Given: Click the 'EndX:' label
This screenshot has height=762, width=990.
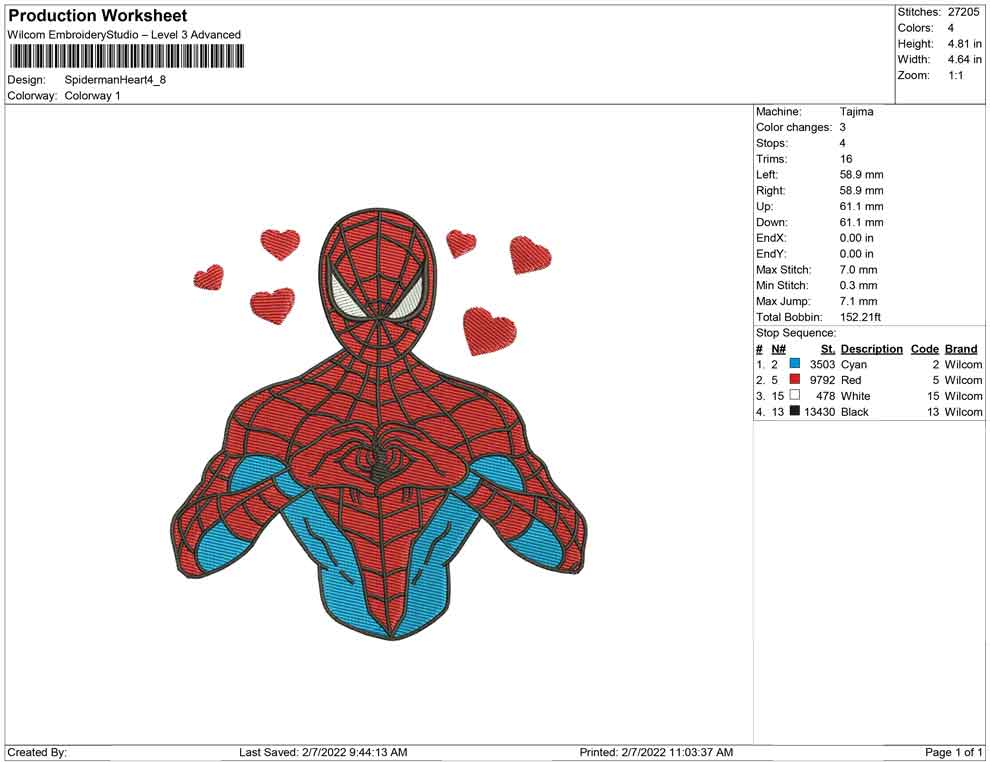Looking at the screenshot, I should tap(771, 238).
